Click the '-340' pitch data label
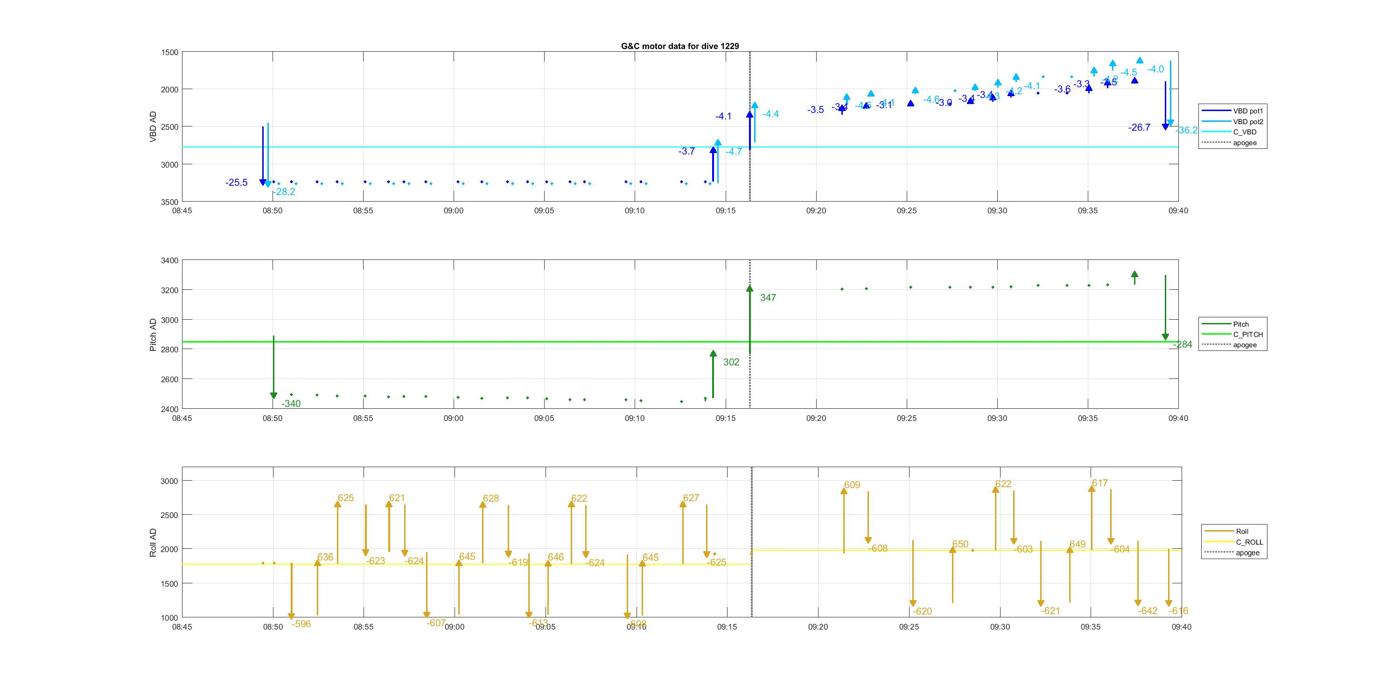Screen dimensions: 1400x693 click(291, 404)
